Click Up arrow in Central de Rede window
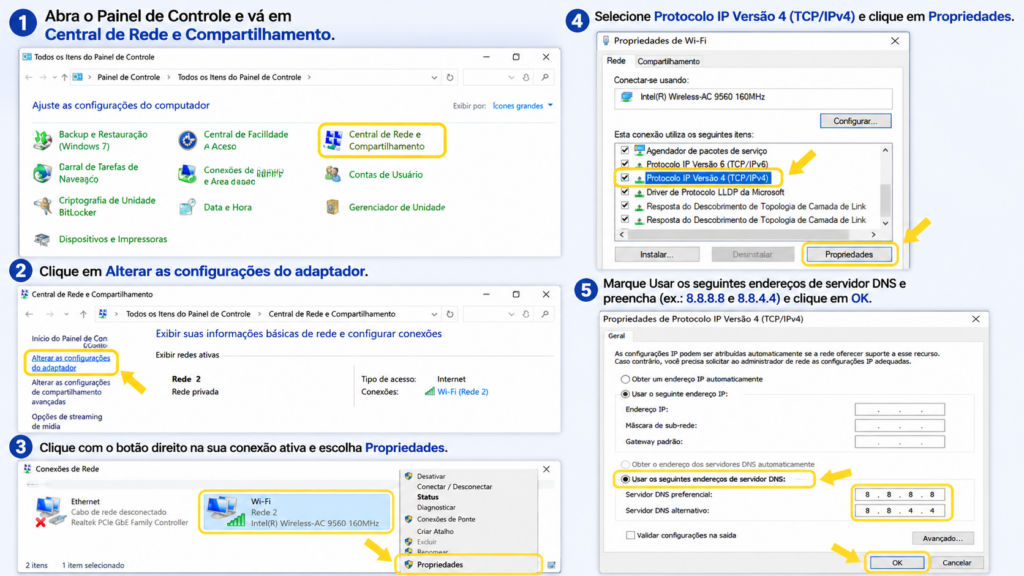 pos(84,314)
